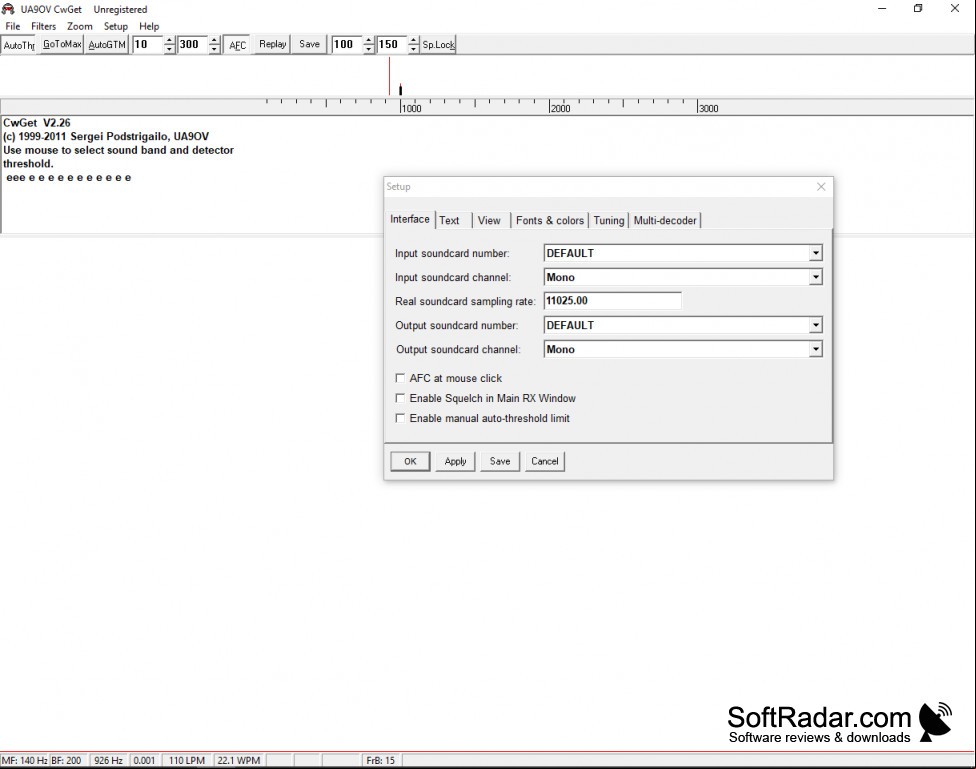Switch to the Tuning tab
Image resolution: width=976 pixels, height=769 pixels.
tap(609, 220)
